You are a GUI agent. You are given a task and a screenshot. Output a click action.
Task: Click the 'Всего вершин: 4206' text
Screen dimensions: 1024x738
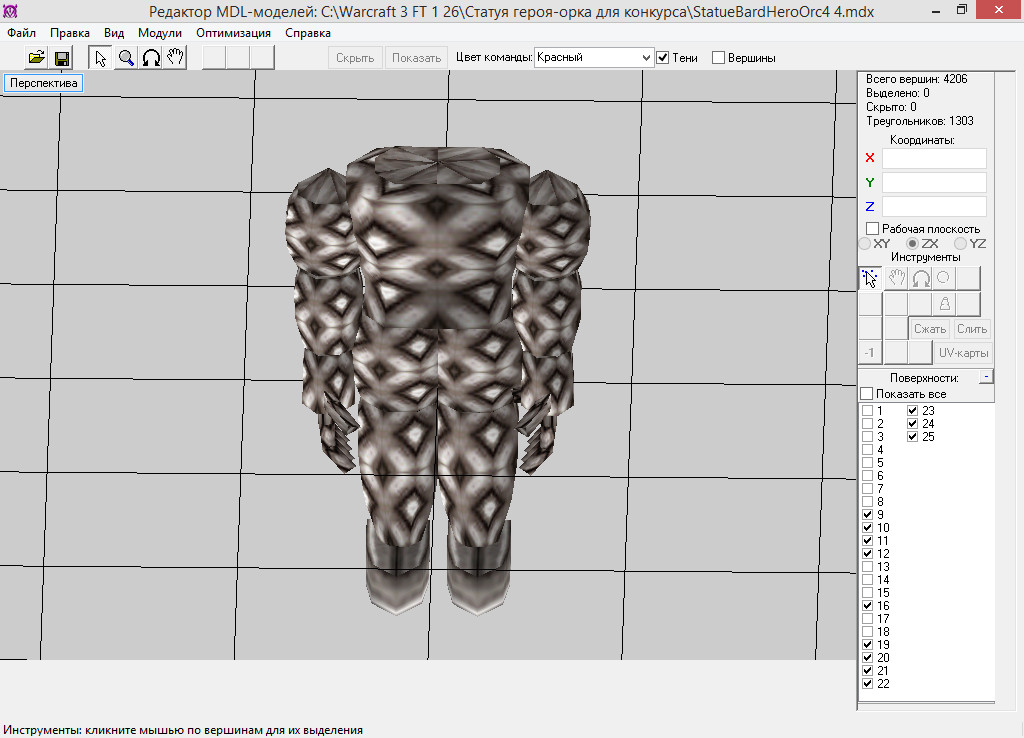916,79
